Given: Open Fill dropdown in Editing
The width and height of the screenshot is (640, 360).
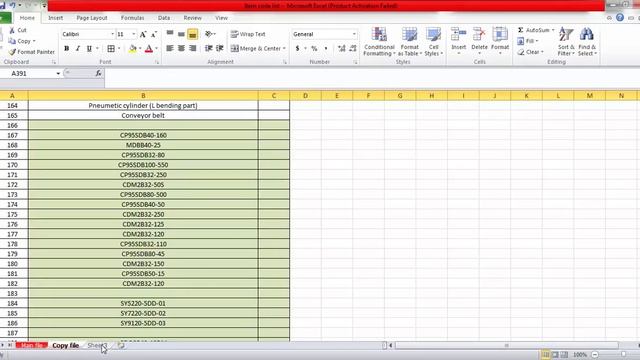Looking at the screenshot, I should 528,41.
